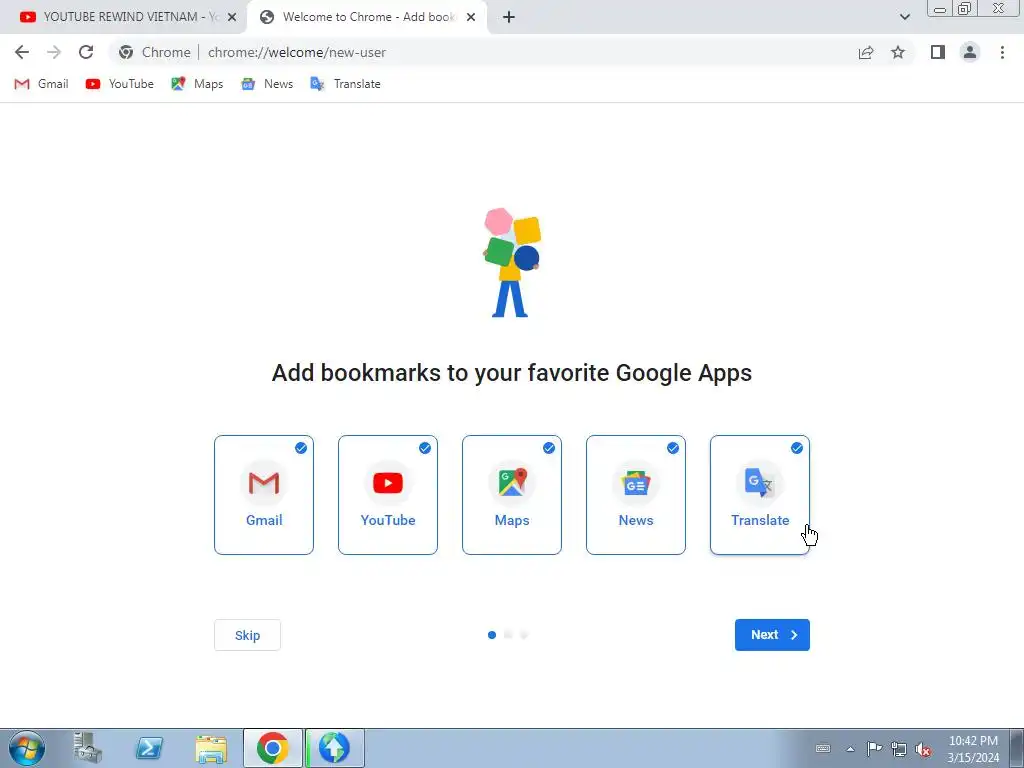1024x768 pixels.
Task: Uncheck the YouTube card checkmark
Action: point(424,448)
